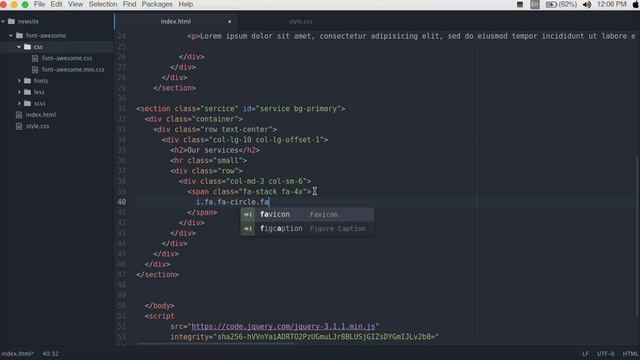
Task: Open font-awesome.min.css in tree
Action: click(73, 70)
